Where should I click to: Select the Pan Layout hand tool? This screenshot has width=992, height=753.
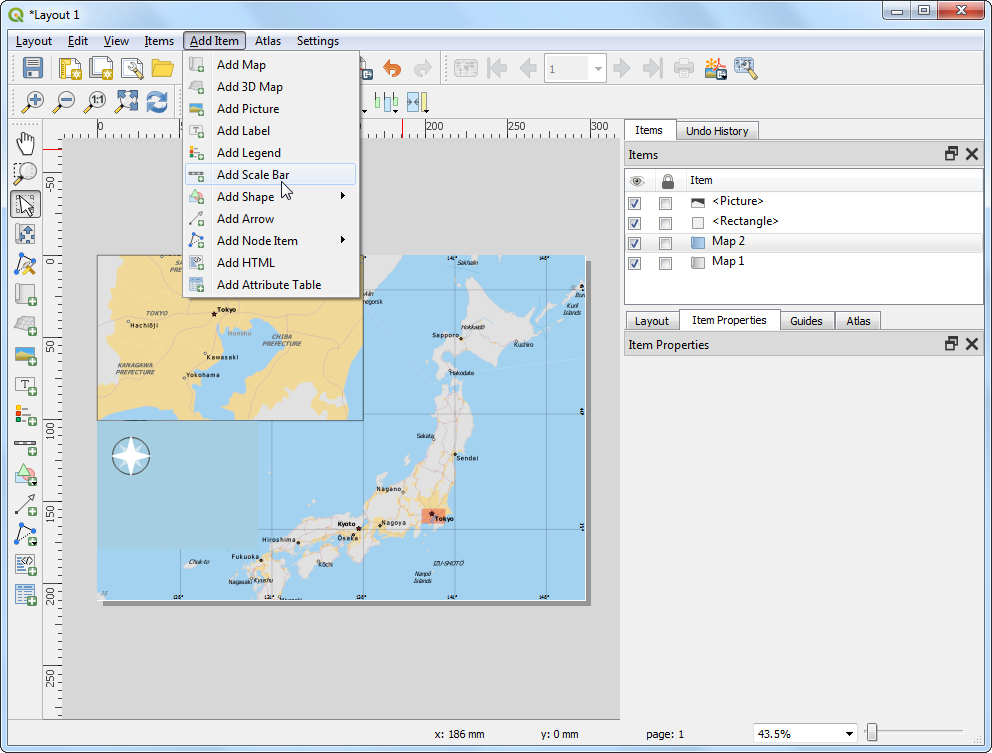click(x=26, y=144)
